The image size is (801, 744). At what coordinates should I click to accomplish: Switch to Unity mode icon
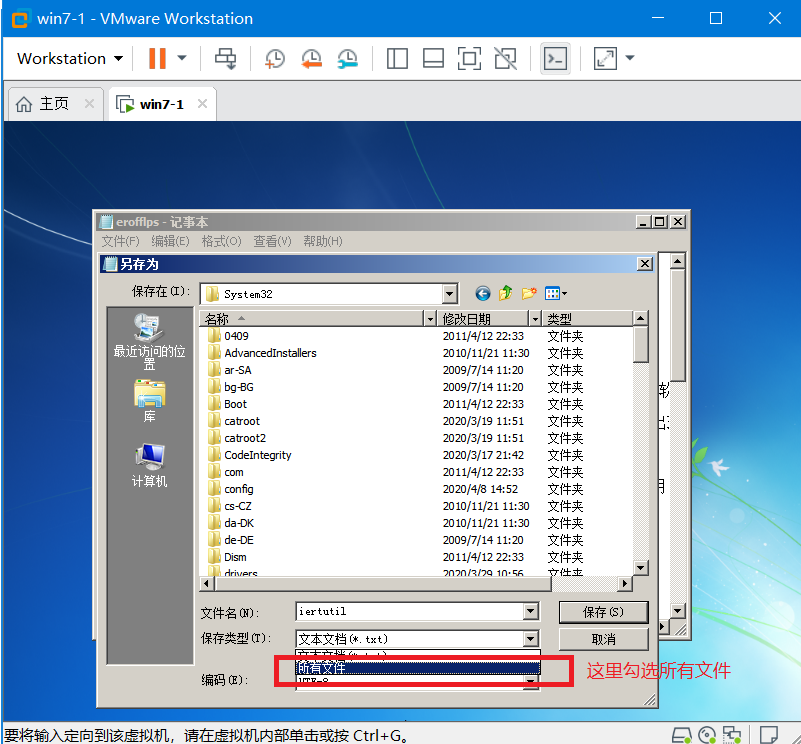tap(506, 58)
